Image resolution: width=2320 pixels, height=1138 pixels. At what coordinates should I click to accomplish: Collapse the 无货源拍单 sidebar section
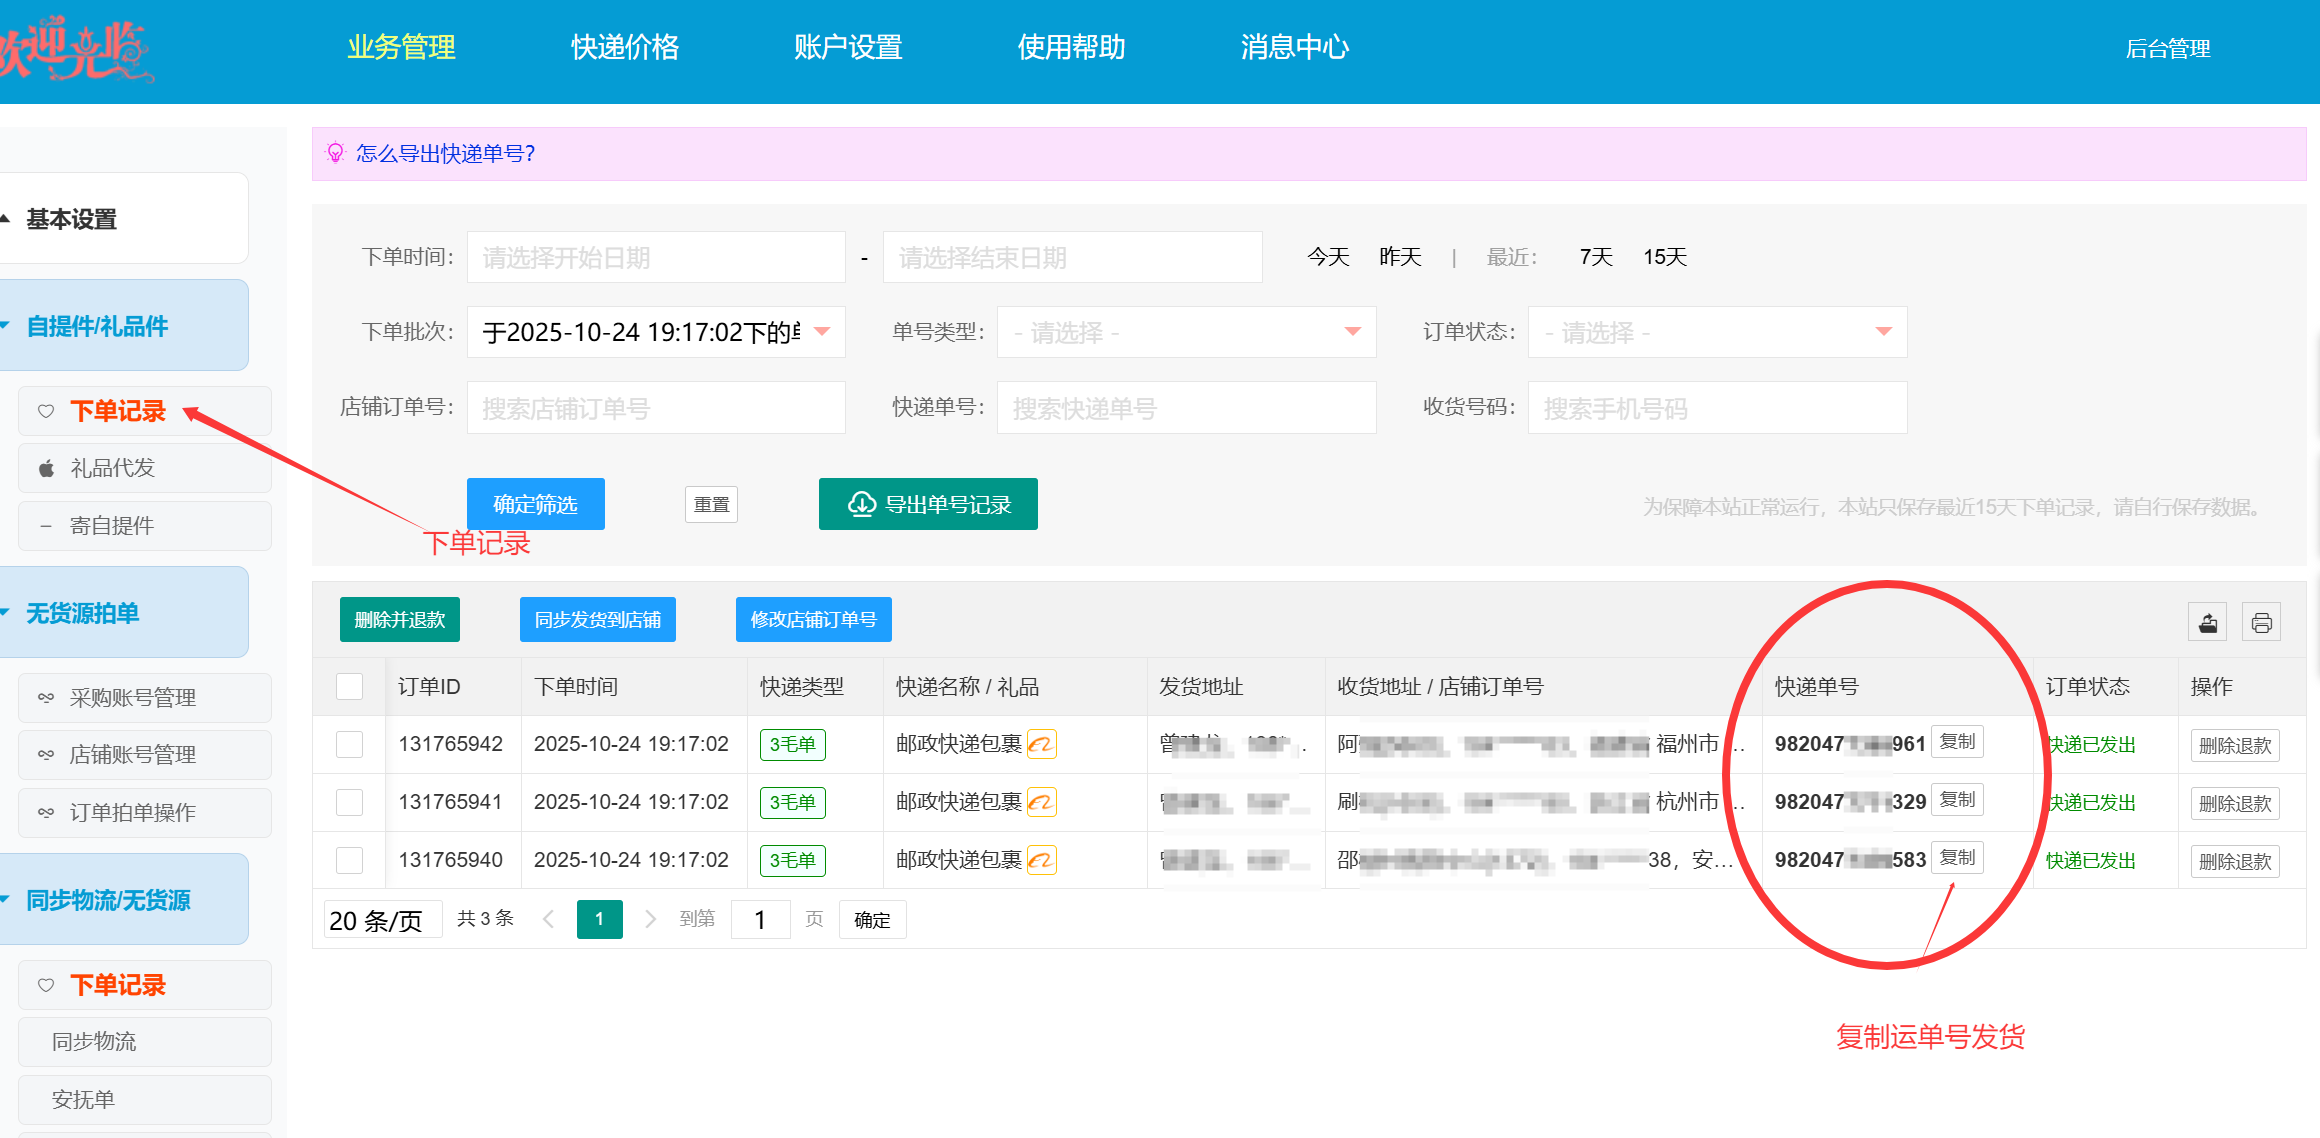tap(83, 613)
